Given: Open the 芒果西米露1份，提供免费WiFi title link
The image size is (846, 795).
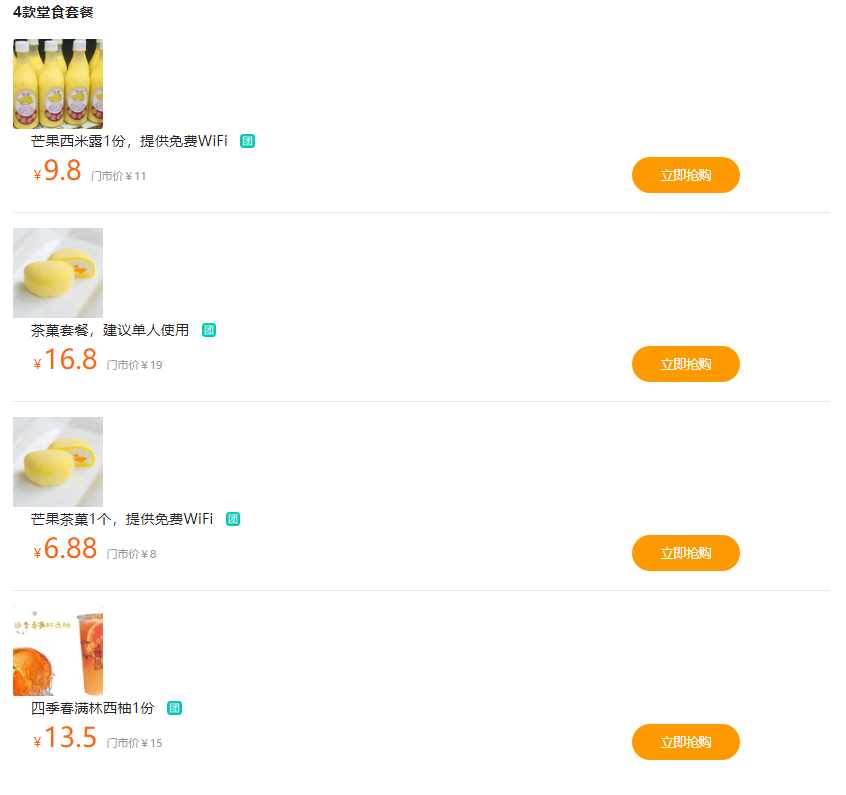Looking at the screenshot, I should click(x=129, y=141).
